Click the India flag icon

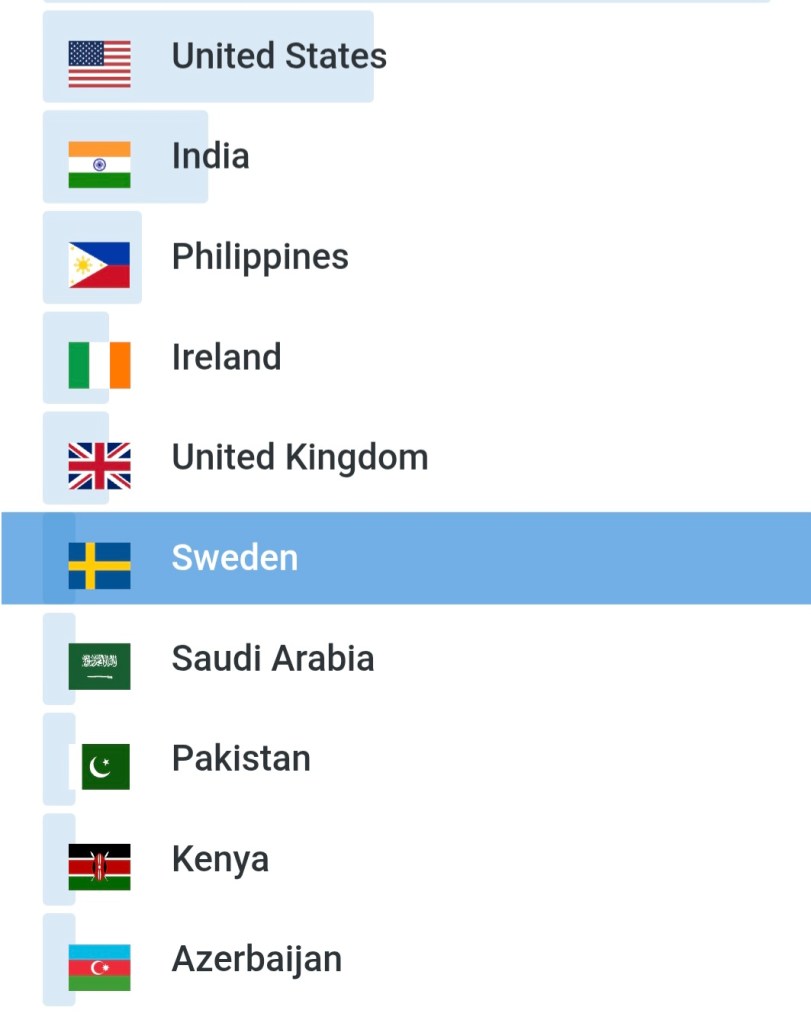click(x=99, y=164)
